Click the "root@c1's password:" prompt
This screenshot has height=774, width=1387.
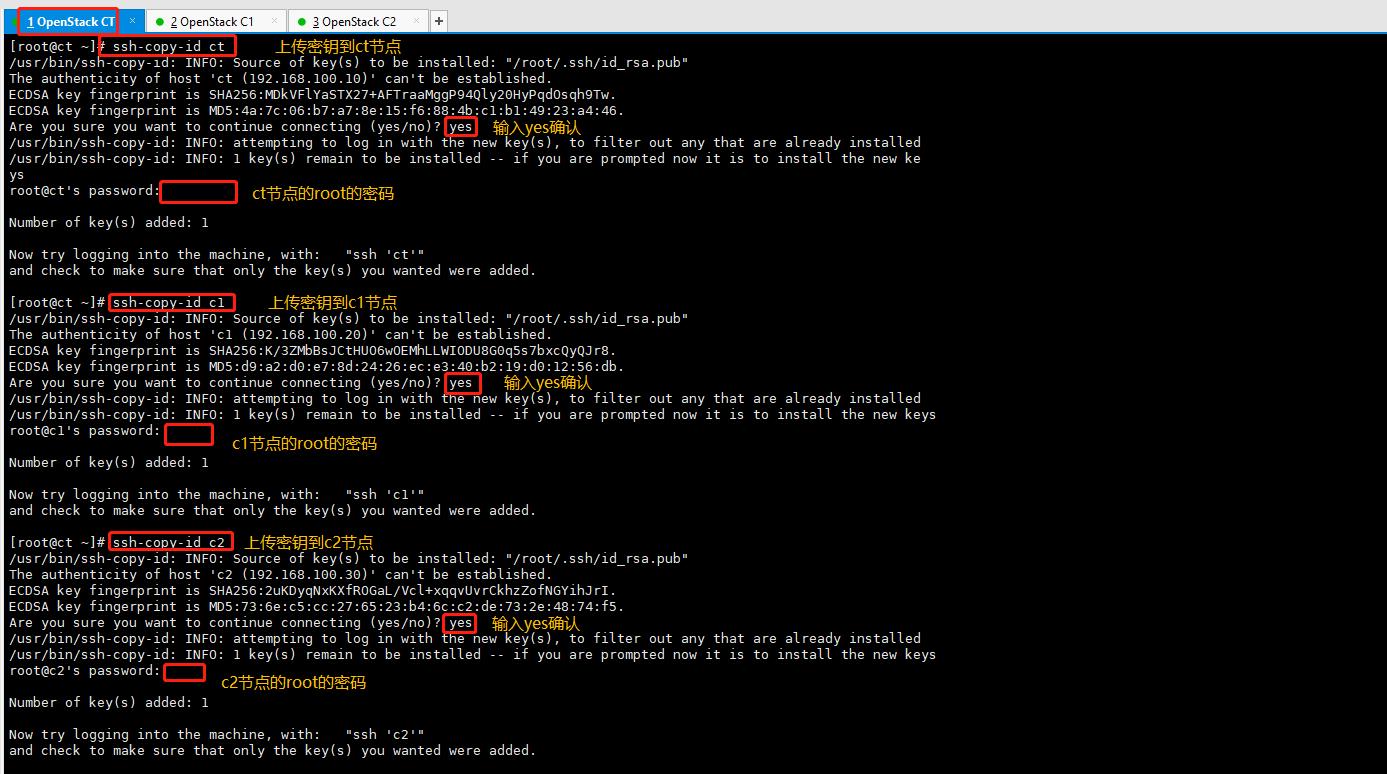(x=84, y=430)
